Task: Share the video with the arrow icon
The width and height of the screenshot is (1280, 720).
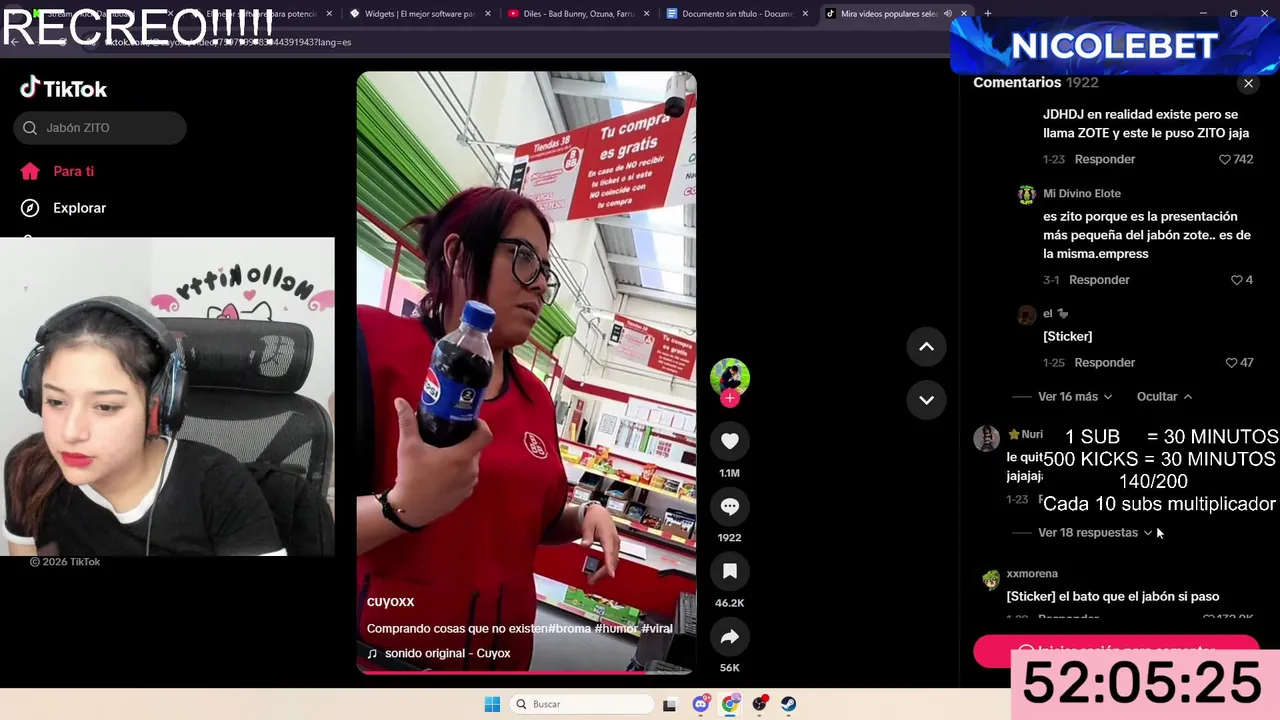Action: [x=730, y=636]
